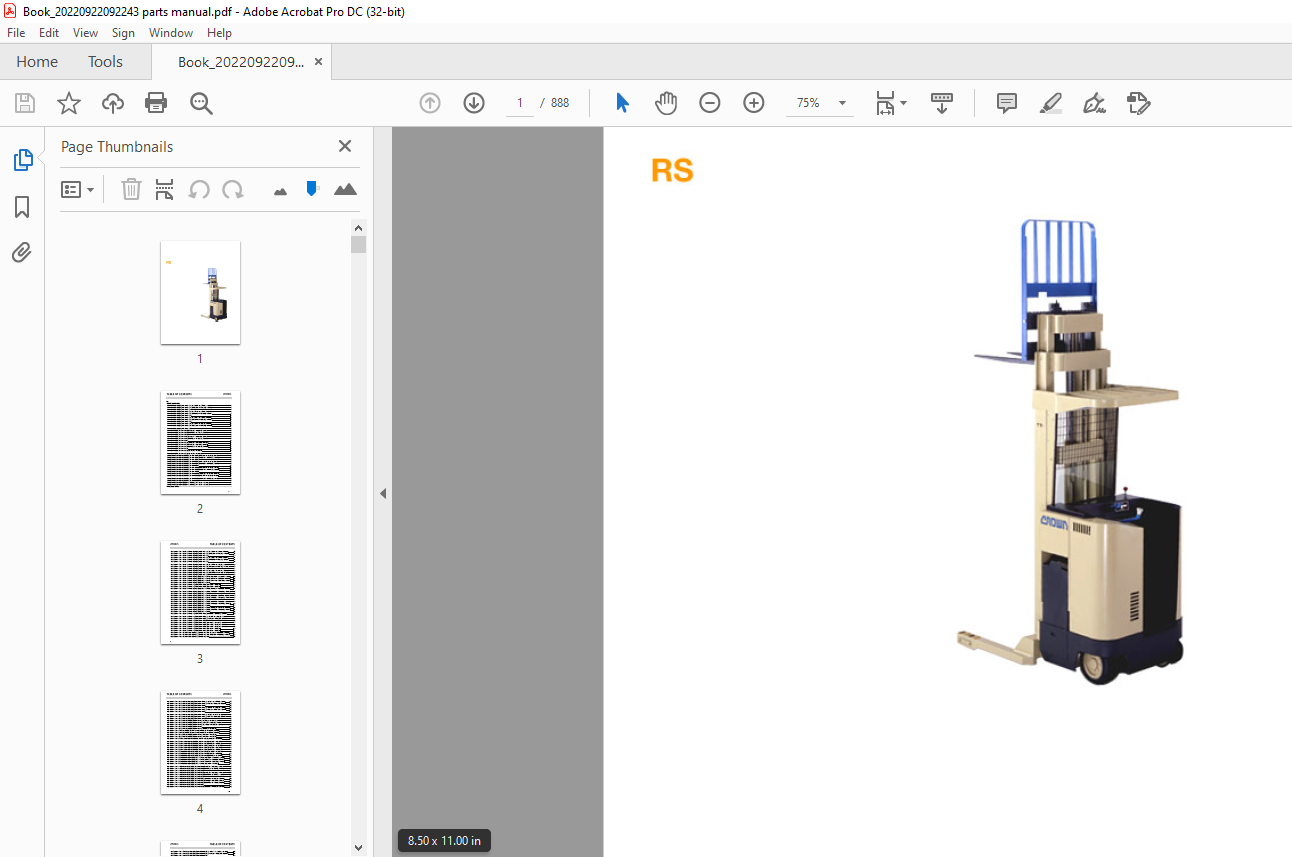Select page 2 thumbnail
This screenshot has width=1292, height=857.
[200, 442]
